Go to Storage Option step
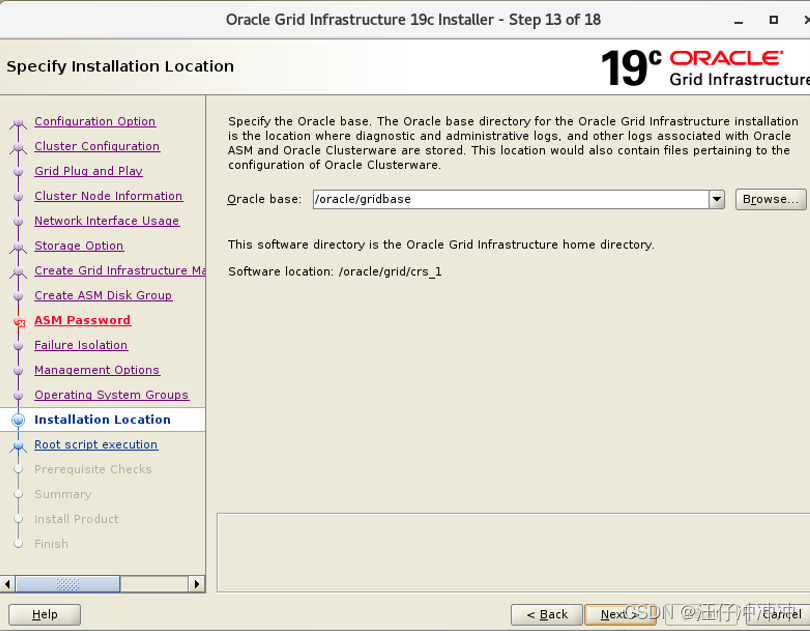810x631 pixels. coord(79,245)
